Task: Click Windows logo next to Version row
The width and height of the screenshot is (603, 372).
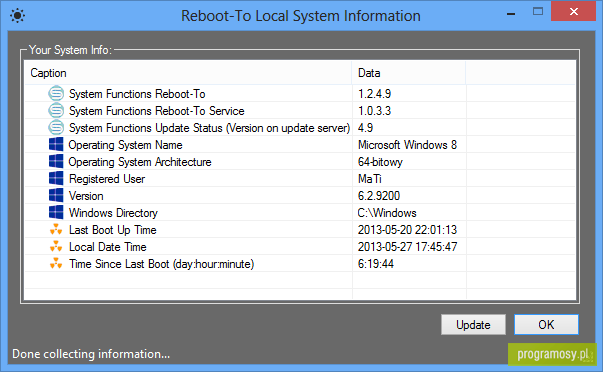Action: point(56,195)
